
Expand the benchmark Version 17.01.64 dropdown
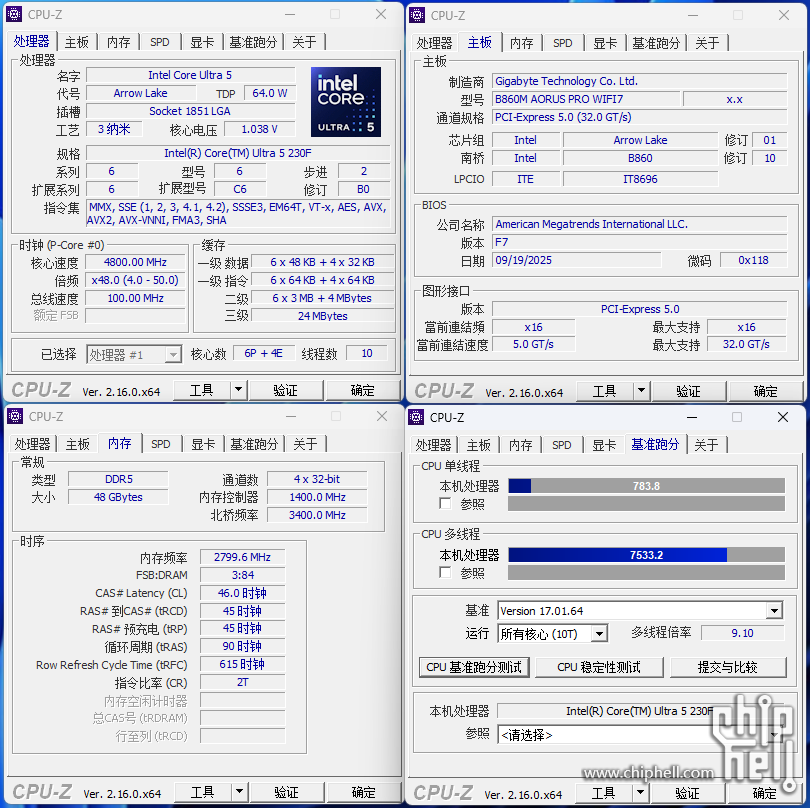point(774,611)
